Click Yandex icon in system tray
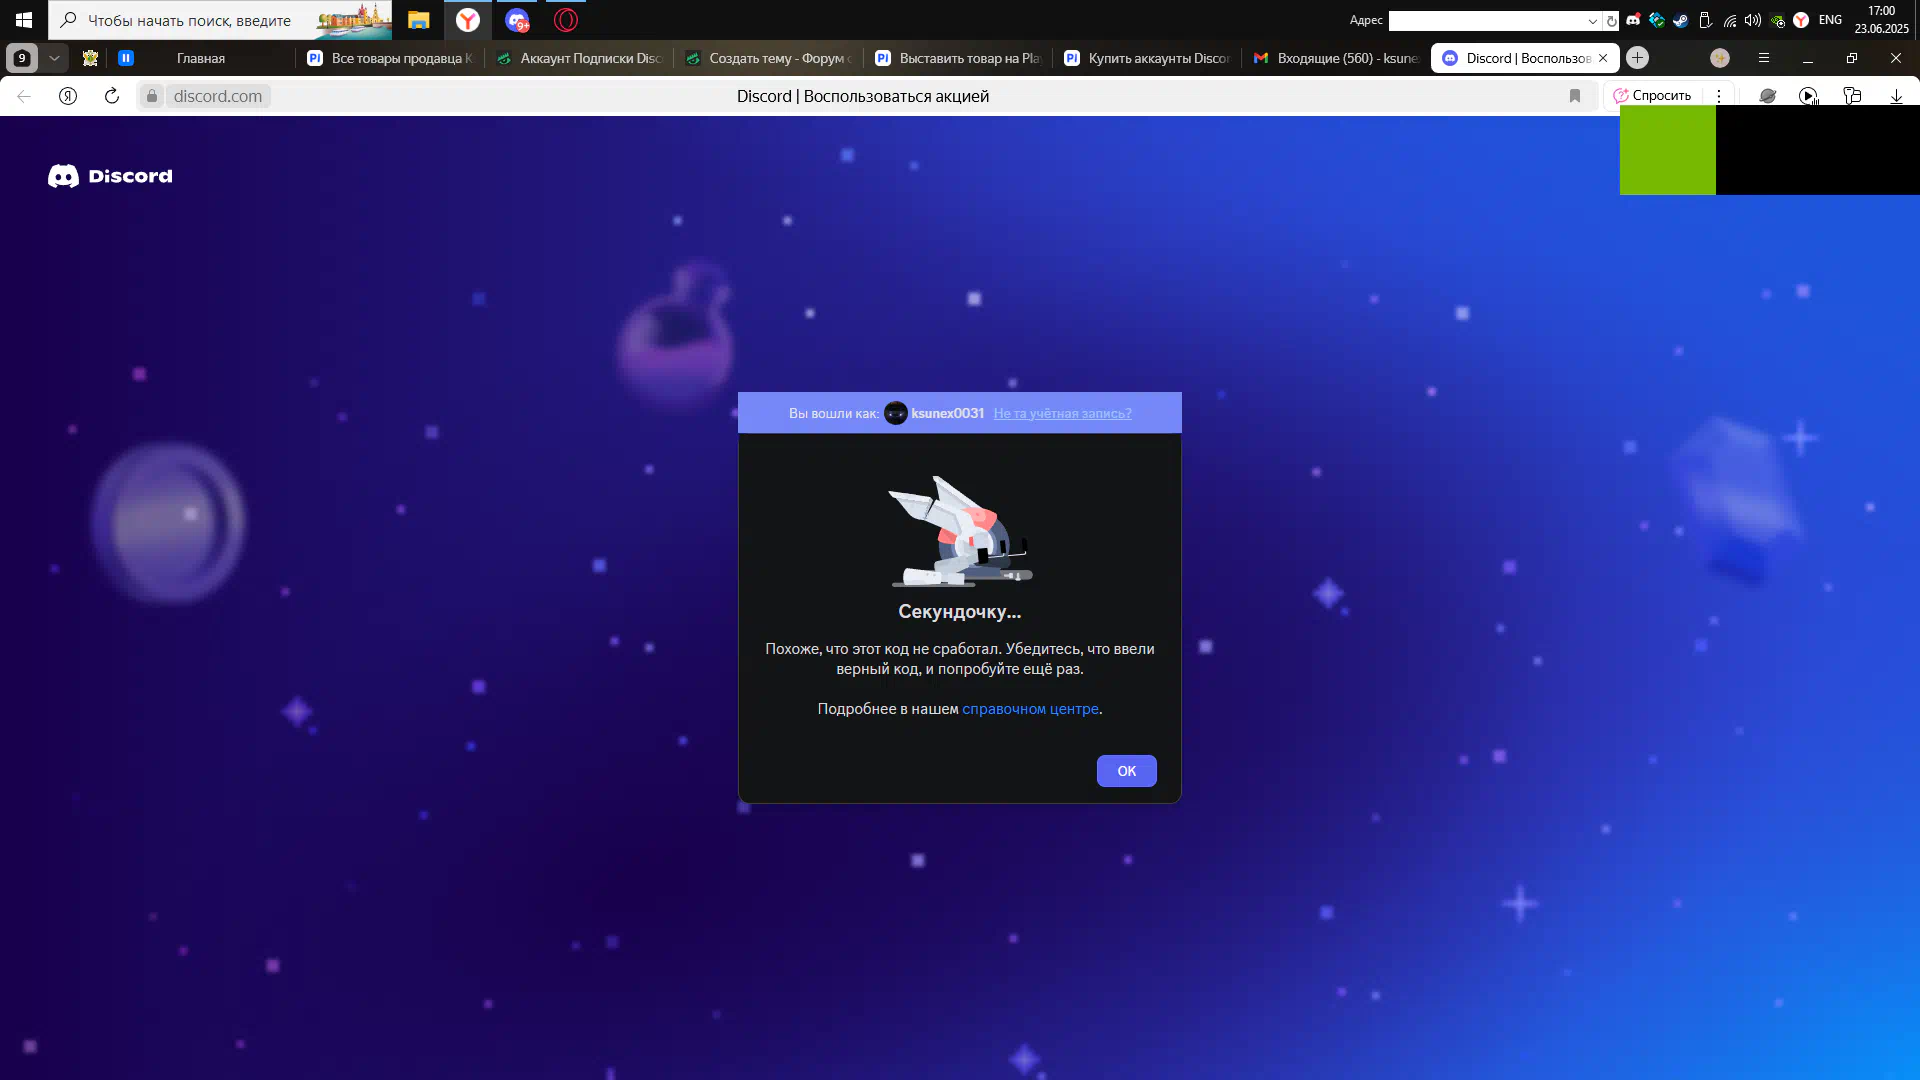The width and height of the screenshot is (1920, 1080). (x=1801, y=20)
